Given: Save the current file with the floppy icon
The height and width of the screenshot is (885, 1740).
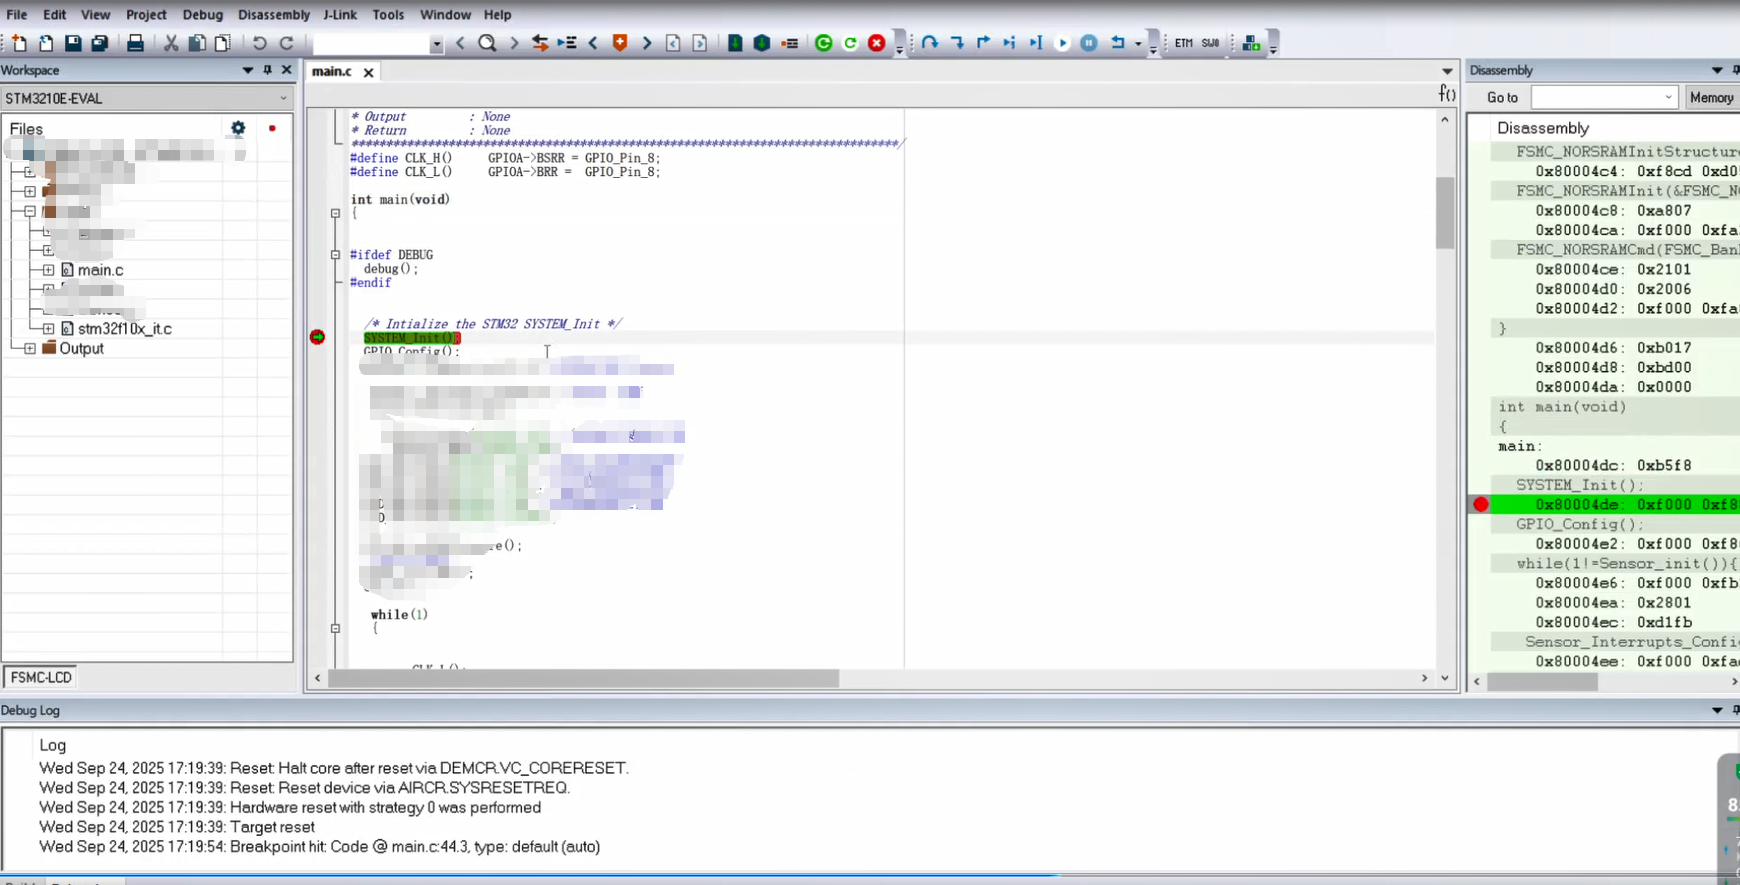Looking at the screenshot, I should (73, 43).
